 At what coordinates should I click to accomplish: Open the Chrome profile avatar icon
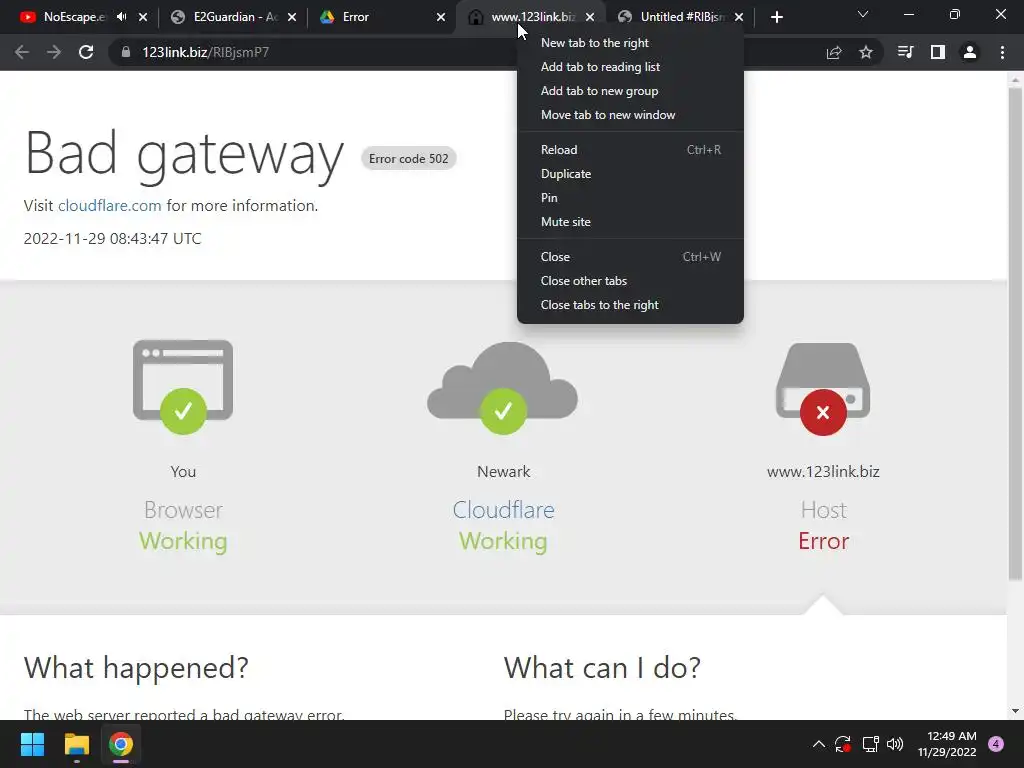(970, 52)
